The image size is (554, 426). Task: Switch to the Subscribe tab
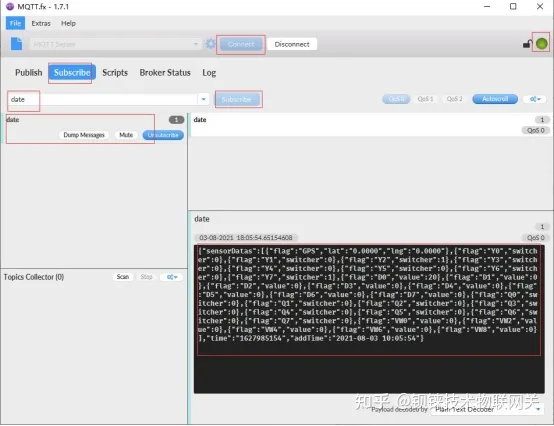[x=72, y=72]
